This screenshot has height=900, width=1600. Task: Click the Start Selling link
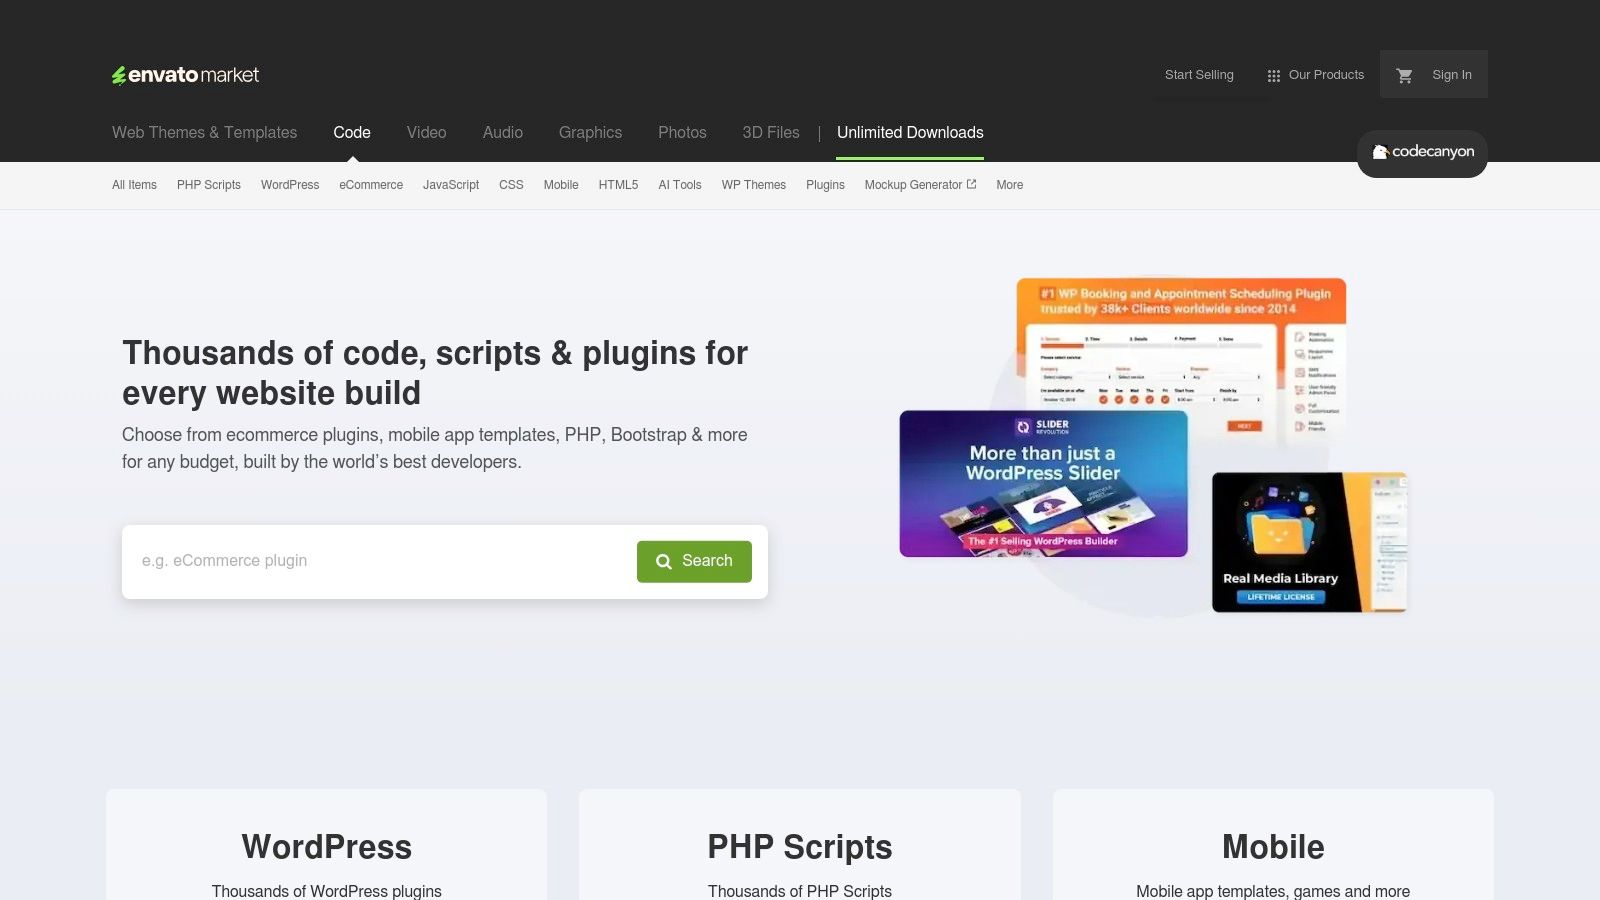click(x=1198, y=74)
